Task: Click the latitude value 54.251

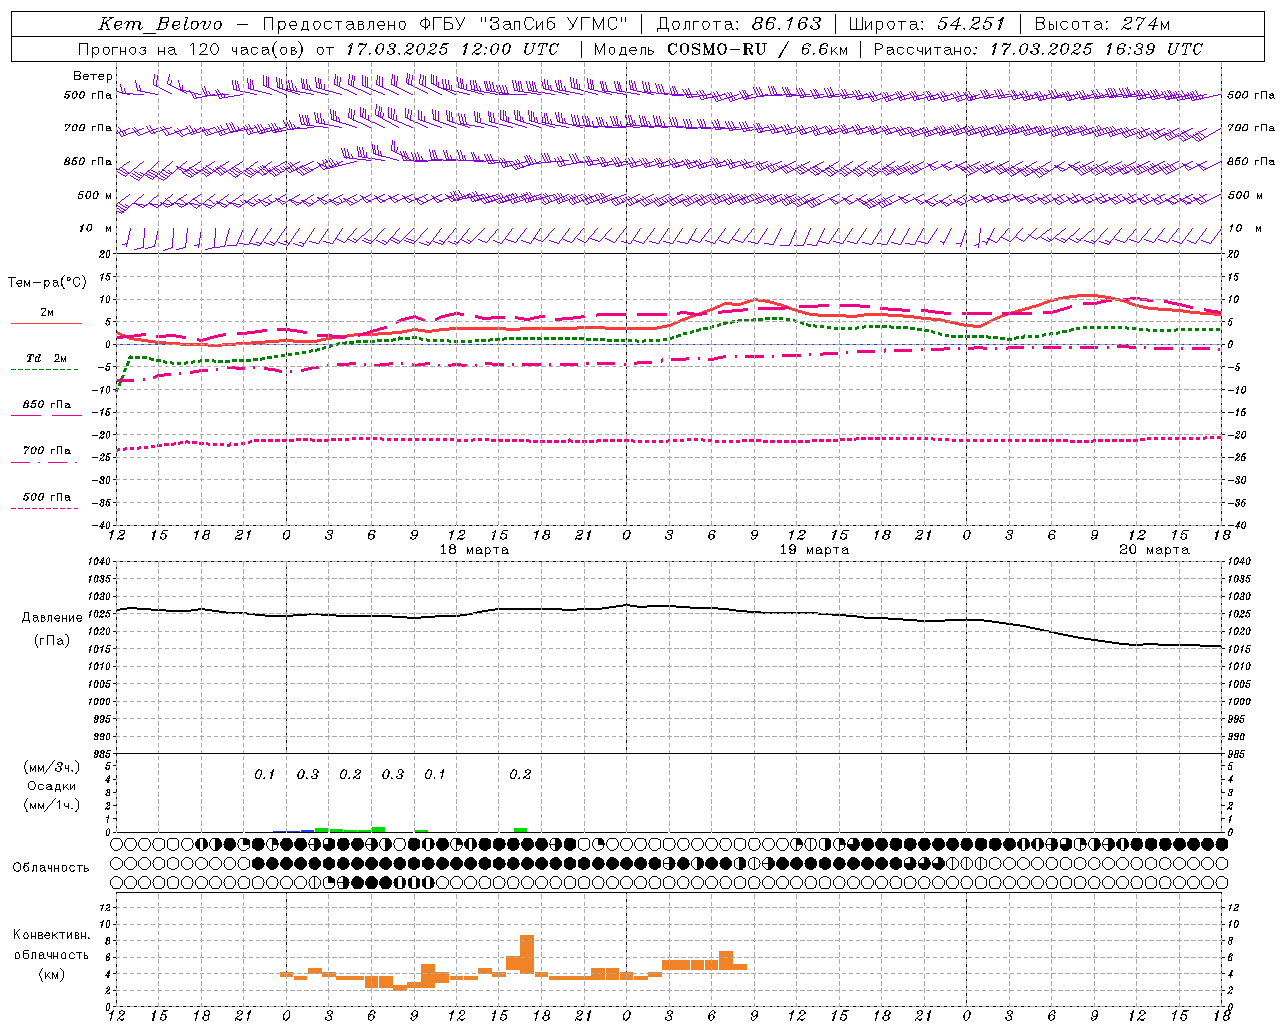Action: tap(971, 24)
